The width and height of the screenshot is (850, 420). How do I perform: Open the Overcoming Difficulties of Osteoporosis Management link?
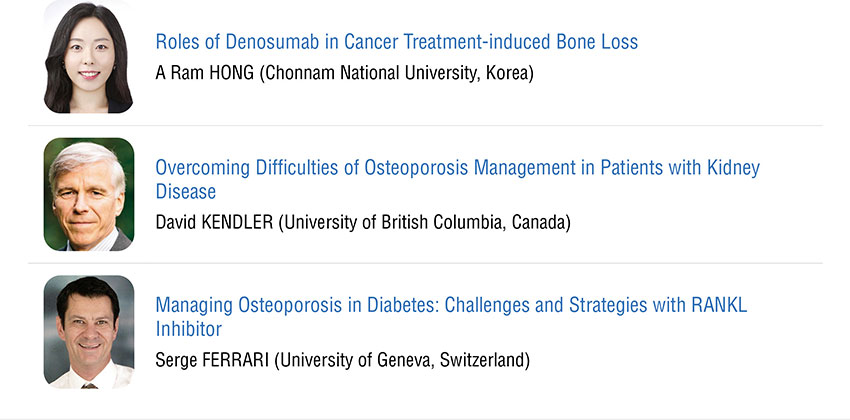458,179
